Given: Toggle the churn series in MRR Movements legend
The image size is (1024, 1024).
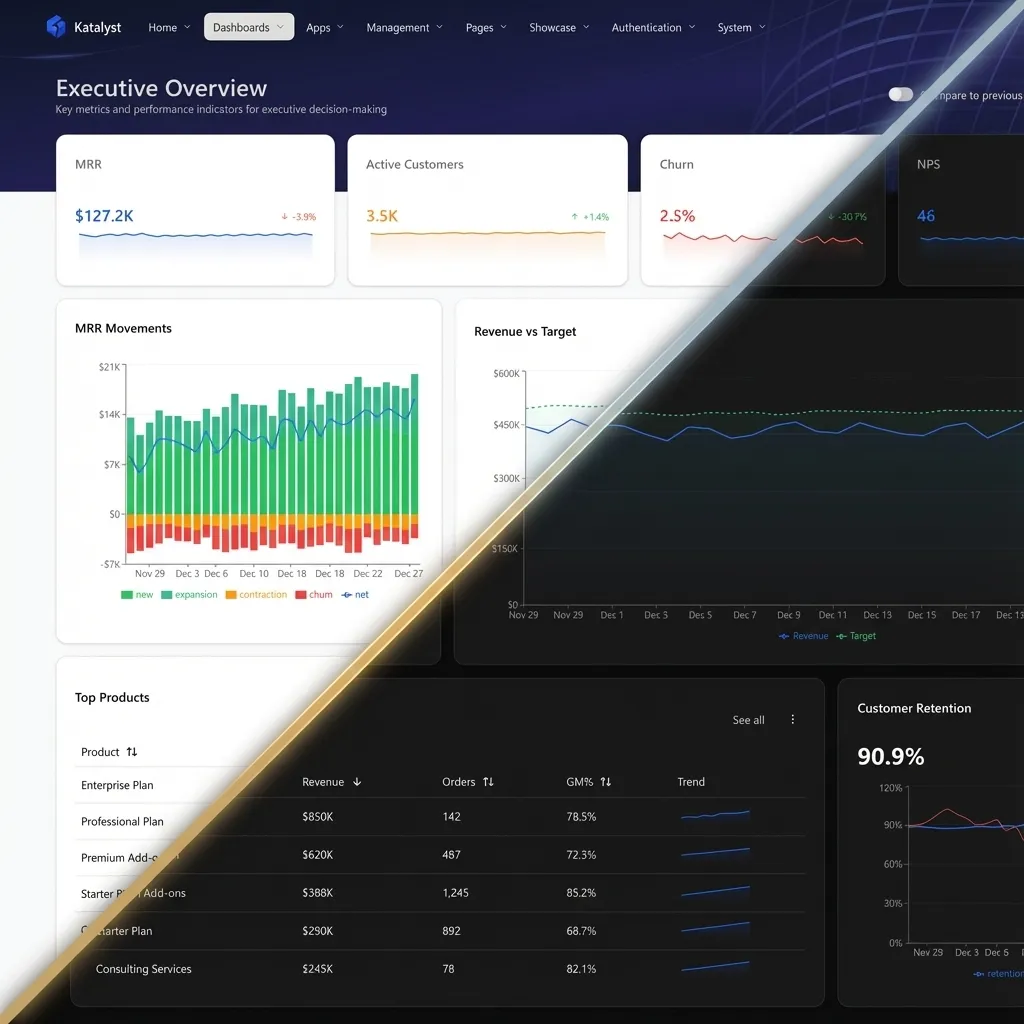Looking at the screenshot, I should tap(313, 593).
